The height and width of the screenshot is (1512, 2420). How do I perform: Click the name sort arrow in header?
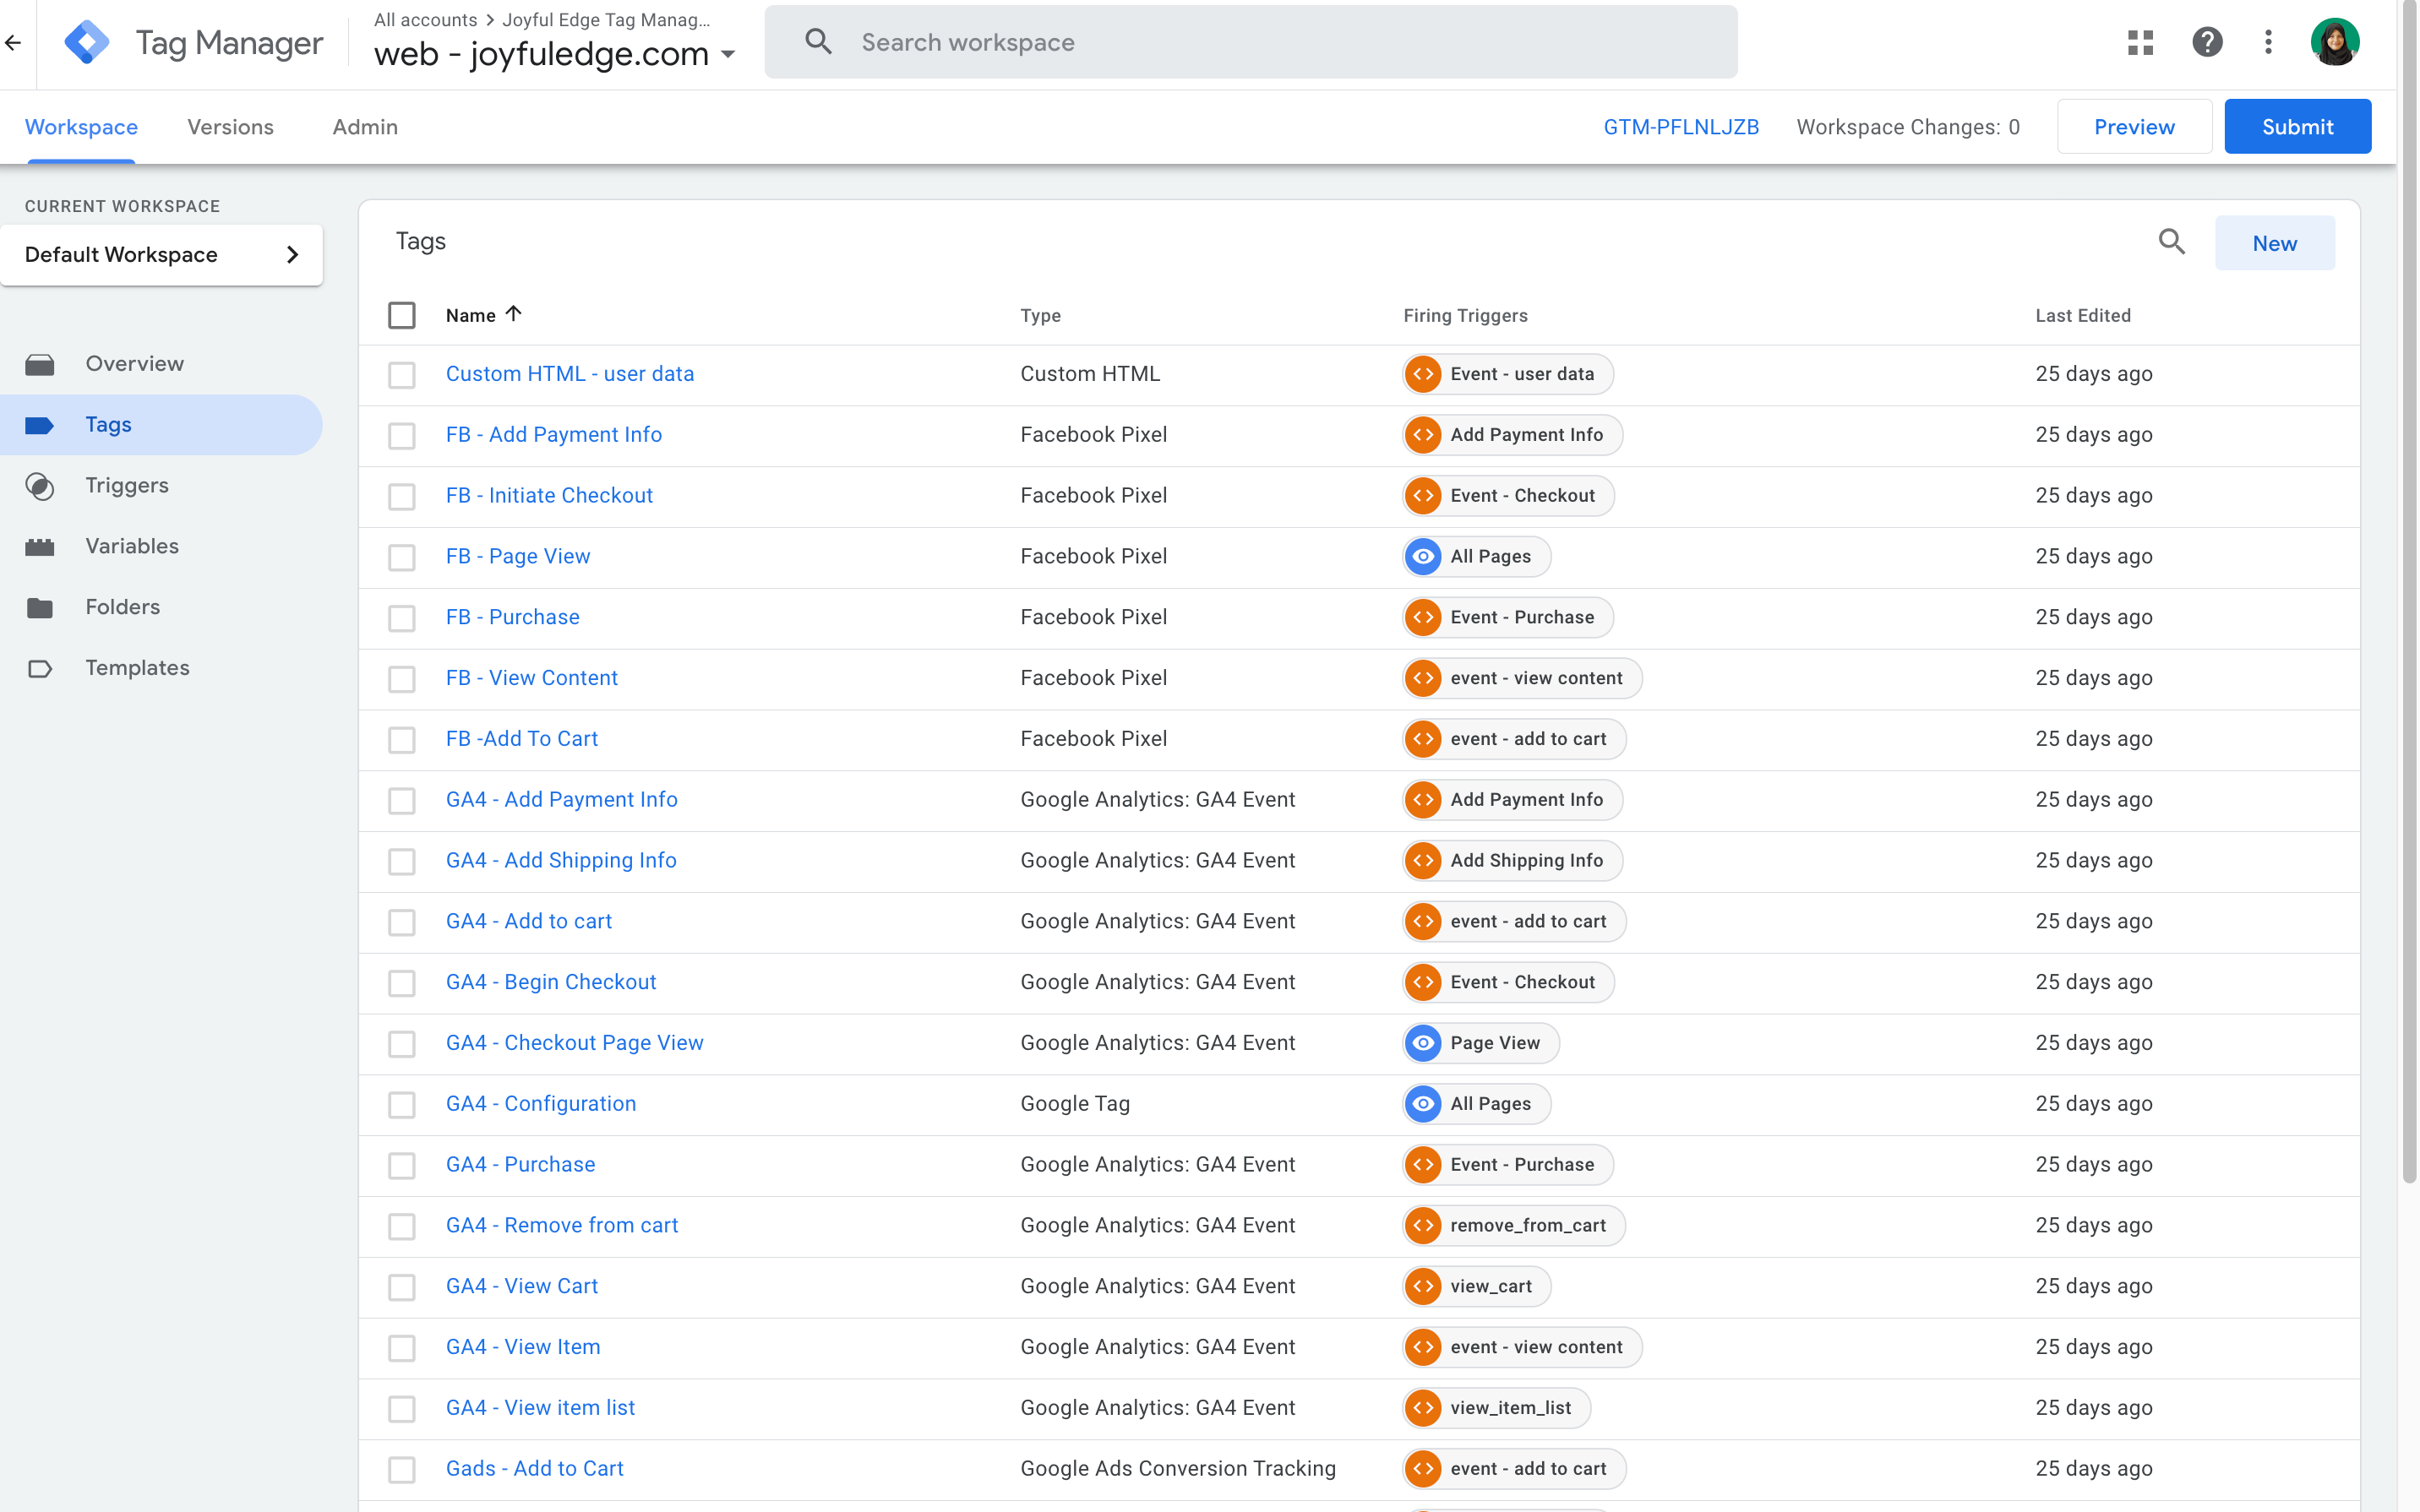[514, 314]
